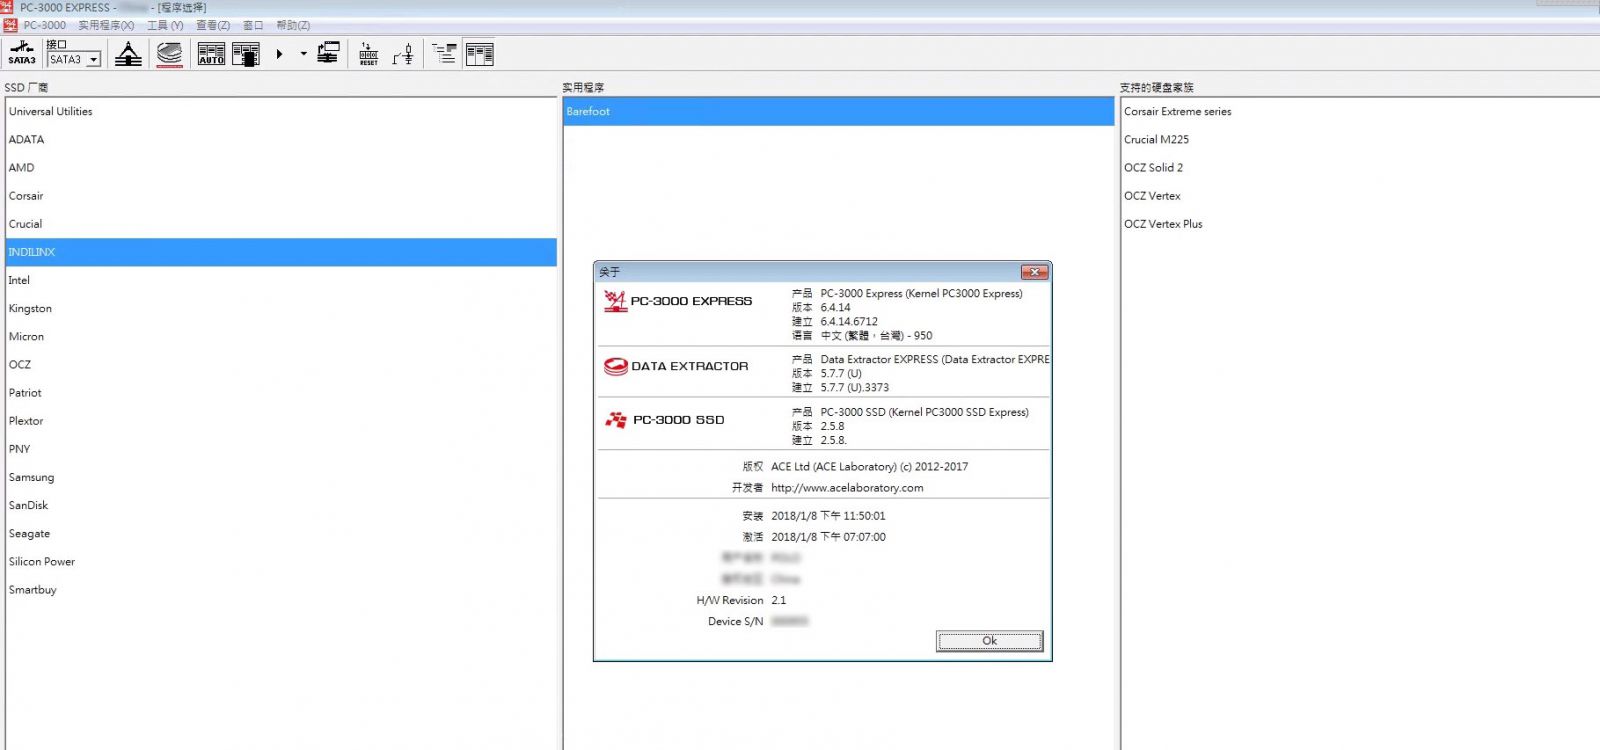Select the highlighted INDILINX vendor row
The image size is (1600, 750).
click(x=281, y=252)
